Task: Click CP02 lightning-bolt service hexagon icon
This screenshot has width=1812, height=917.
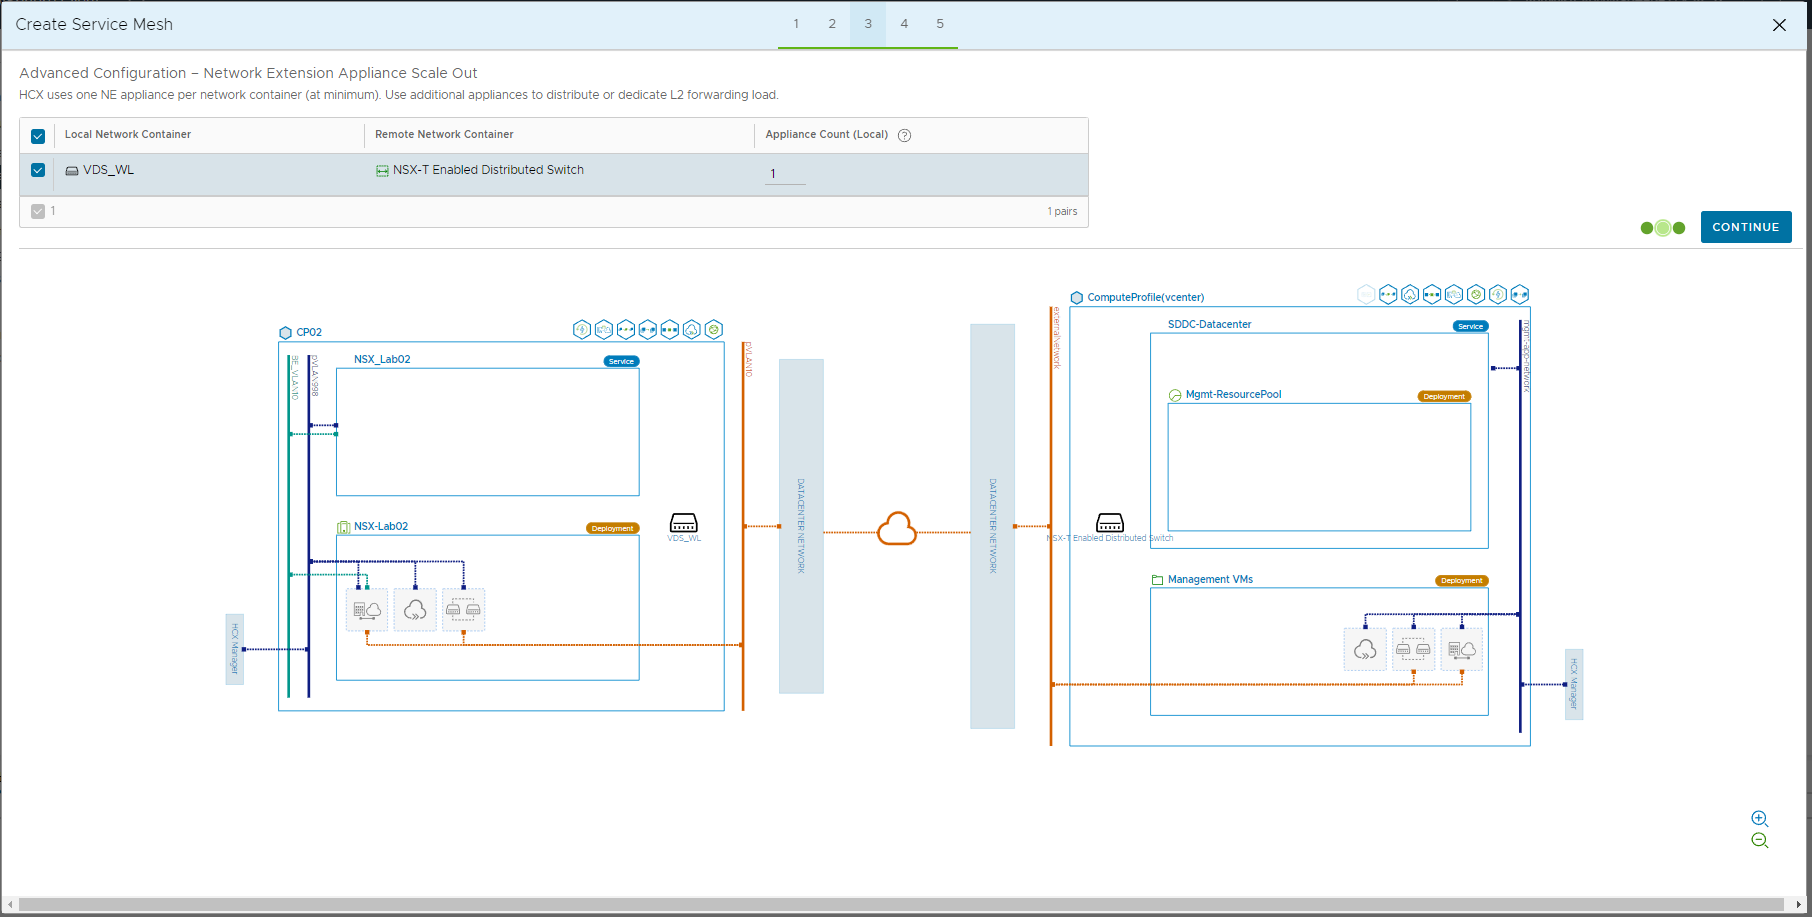Action: point(582,330)
